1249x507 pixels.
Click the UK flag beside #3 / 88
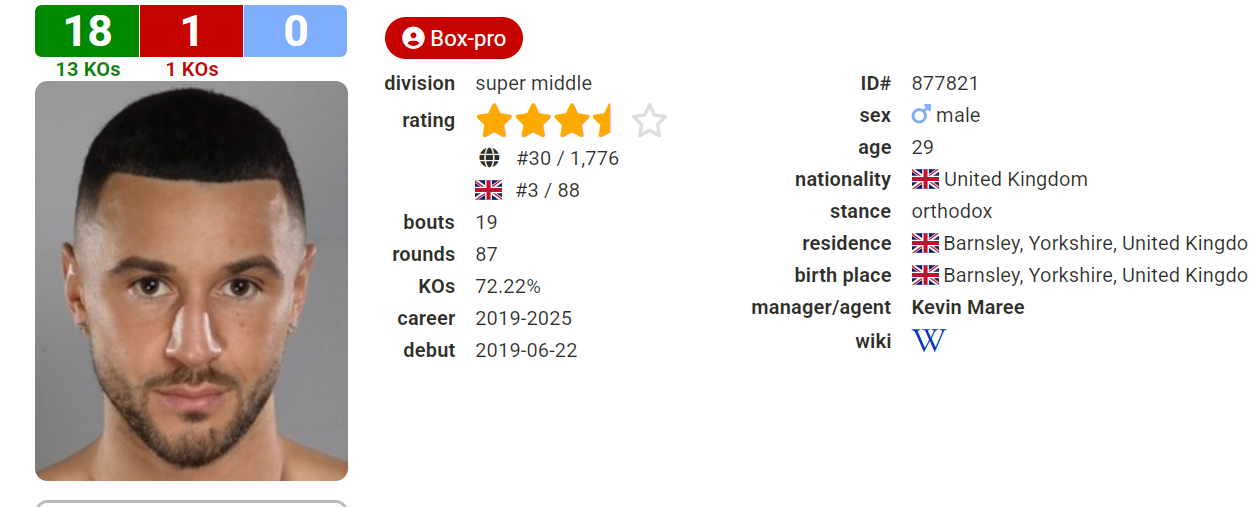pos(489,190)
